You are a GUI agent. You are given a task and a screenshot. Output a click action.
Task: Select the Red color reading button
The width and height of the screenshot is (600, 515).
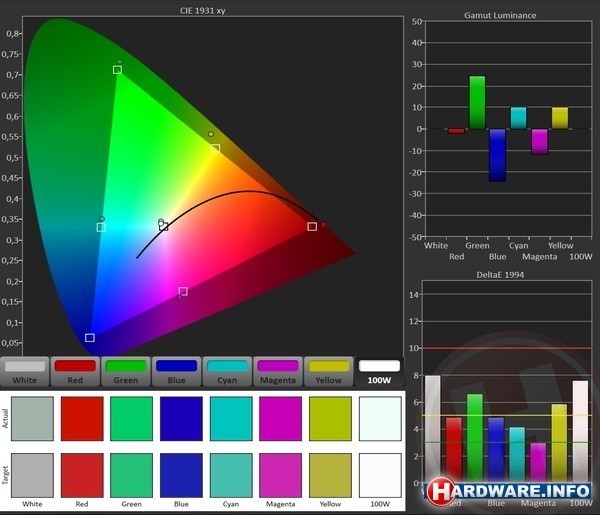(75, 371)
